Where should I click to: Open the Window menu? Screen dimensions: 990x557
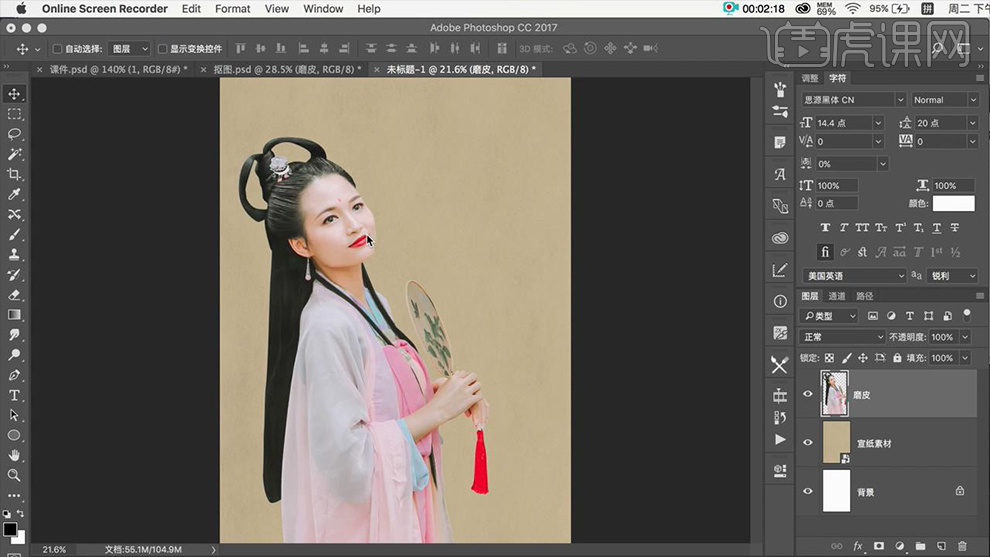pyautogui.click(x=323, y=9)
